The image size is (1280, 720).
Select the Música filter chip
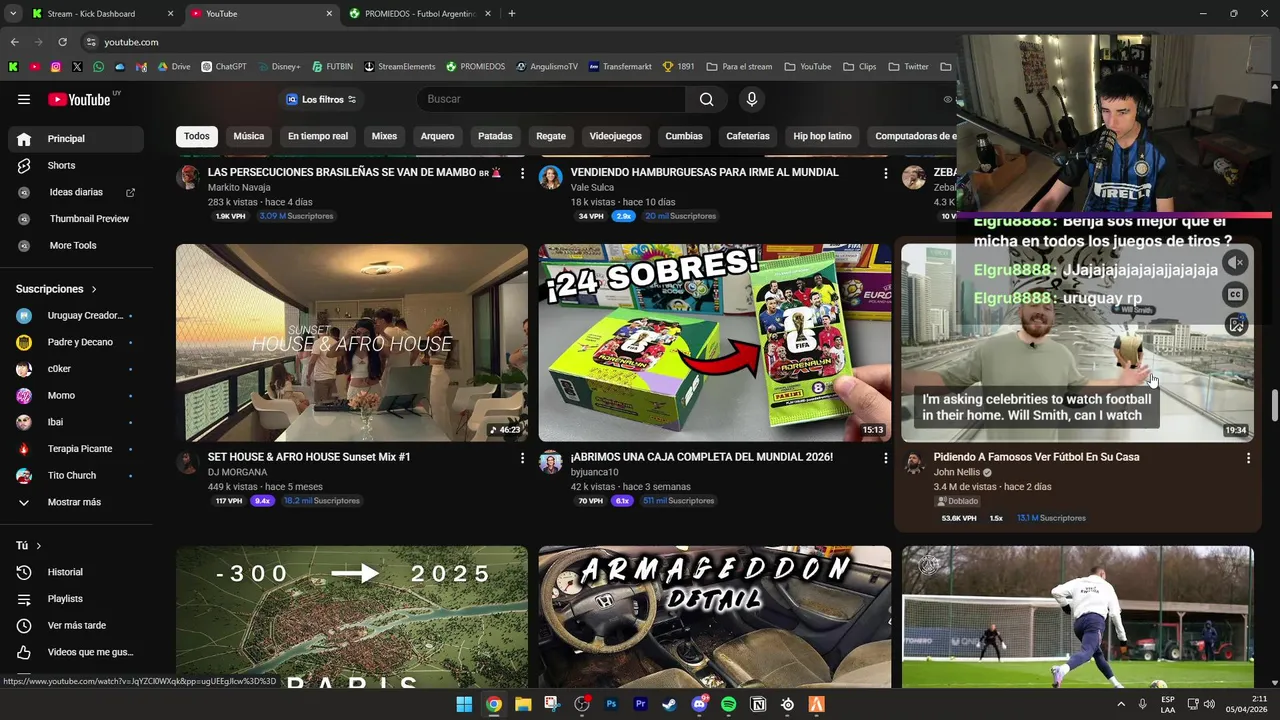tap(249, 136)
